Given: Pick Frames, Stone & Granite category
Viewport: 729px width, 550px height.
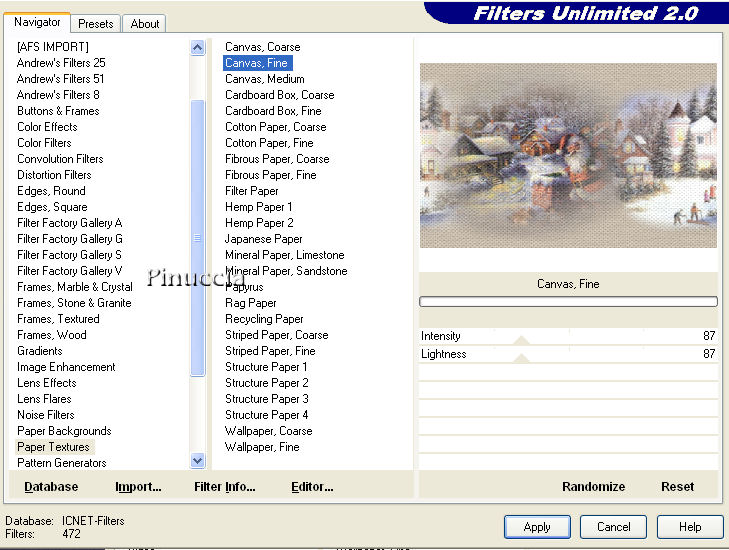Looking at the screenshot, I should pyautogui.click(x=74, y=303).
